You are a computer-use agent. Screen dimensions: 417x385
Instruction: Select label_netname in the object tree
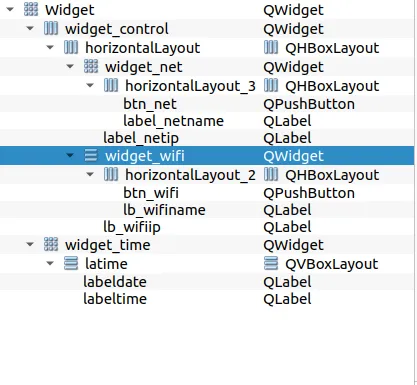(207, 121)
